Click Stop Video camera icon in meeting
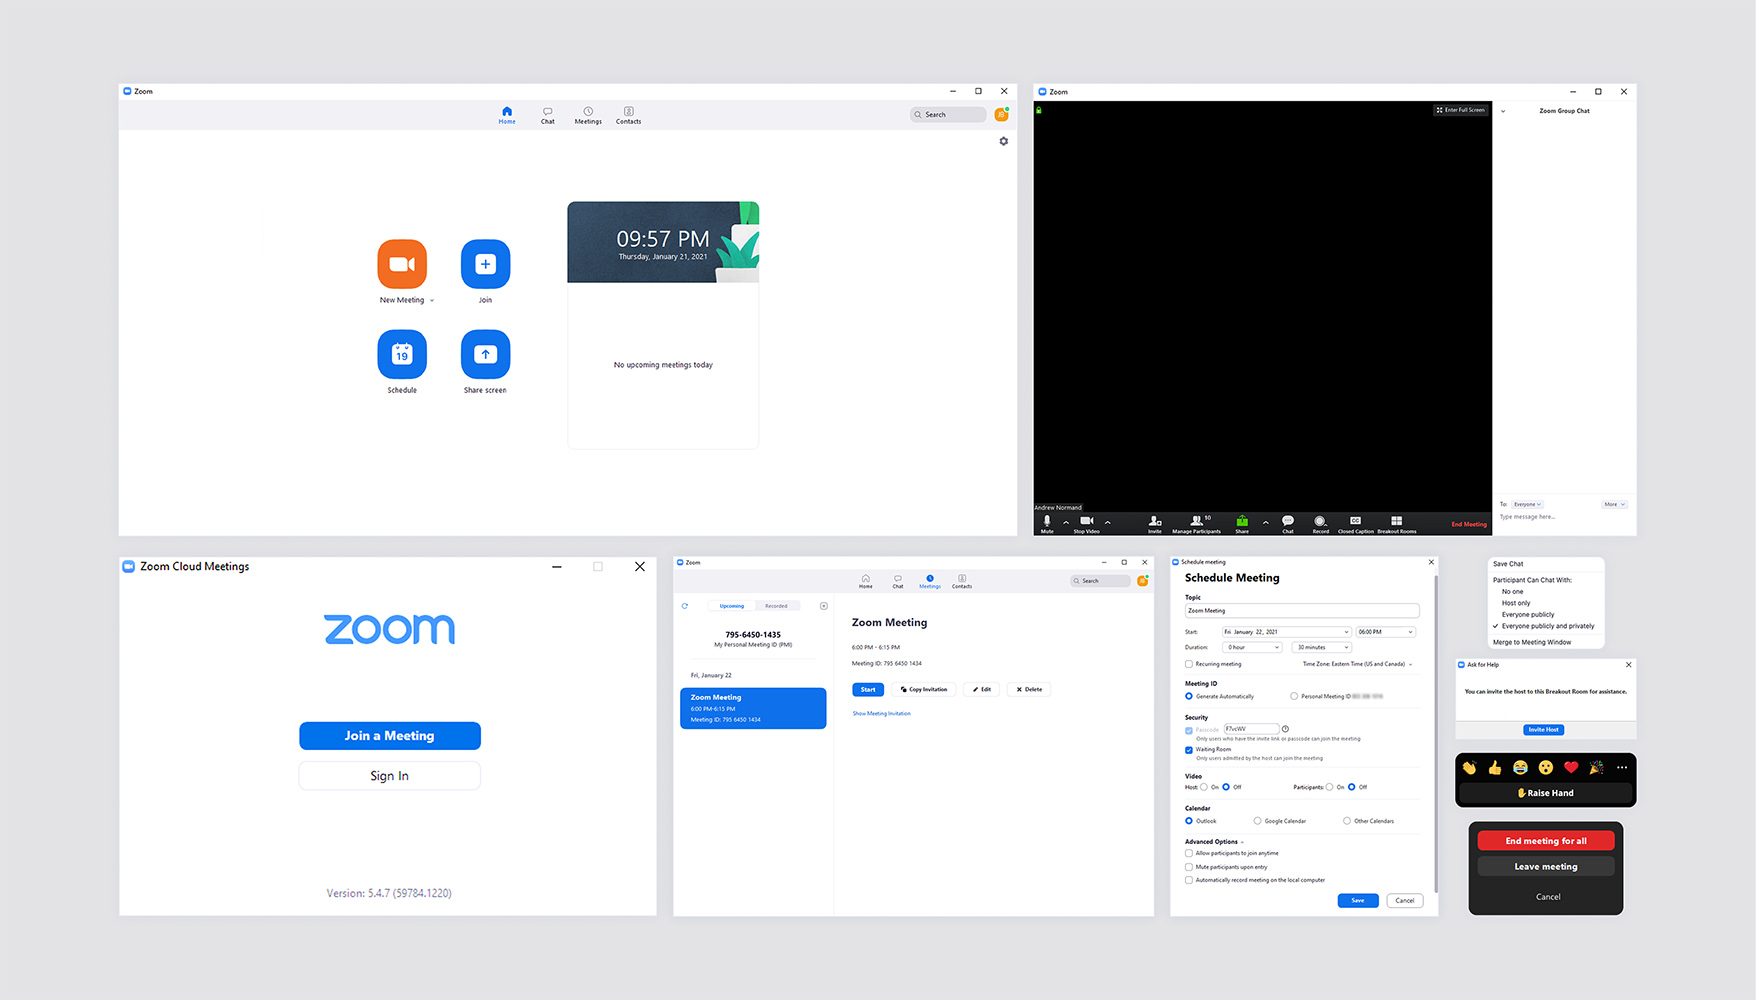 pyautogui.click(x=1086, y=523)
